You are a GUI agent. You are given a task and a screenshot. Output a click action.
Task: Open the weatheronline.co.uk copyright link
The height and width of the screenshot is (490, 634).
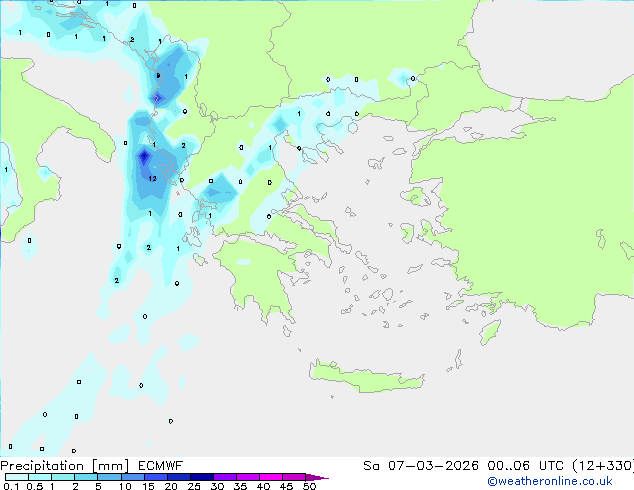[550, 481]
